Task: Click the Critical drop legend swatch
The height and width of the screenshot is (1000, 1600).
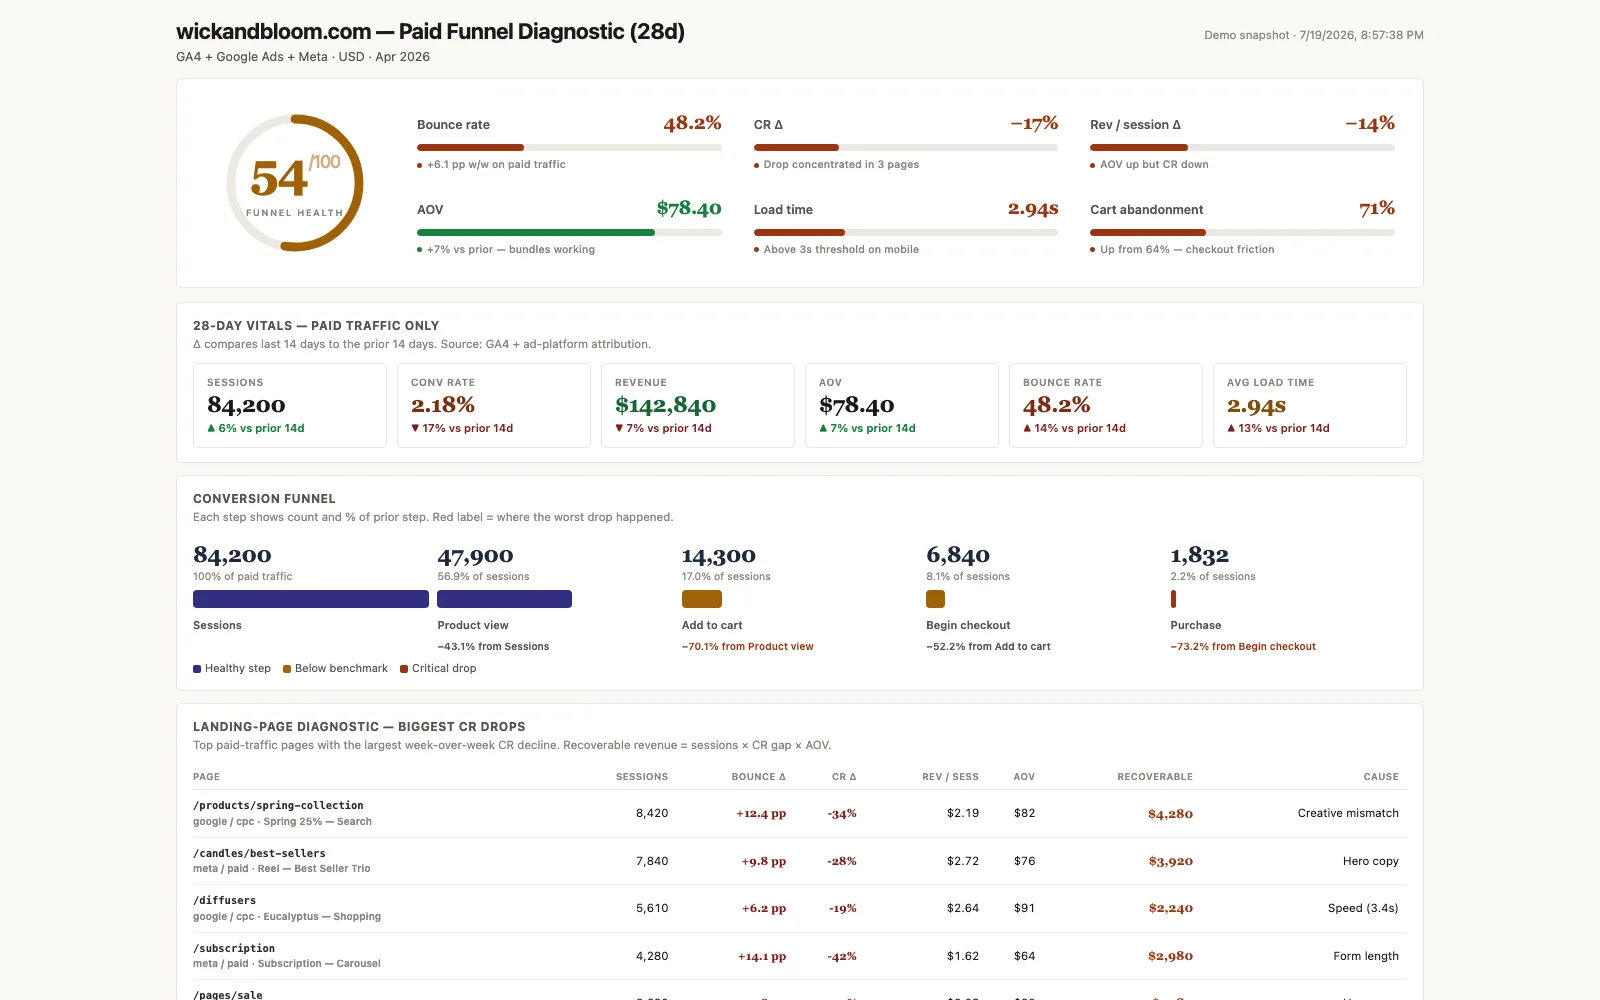Action: (x=404, y=669)
